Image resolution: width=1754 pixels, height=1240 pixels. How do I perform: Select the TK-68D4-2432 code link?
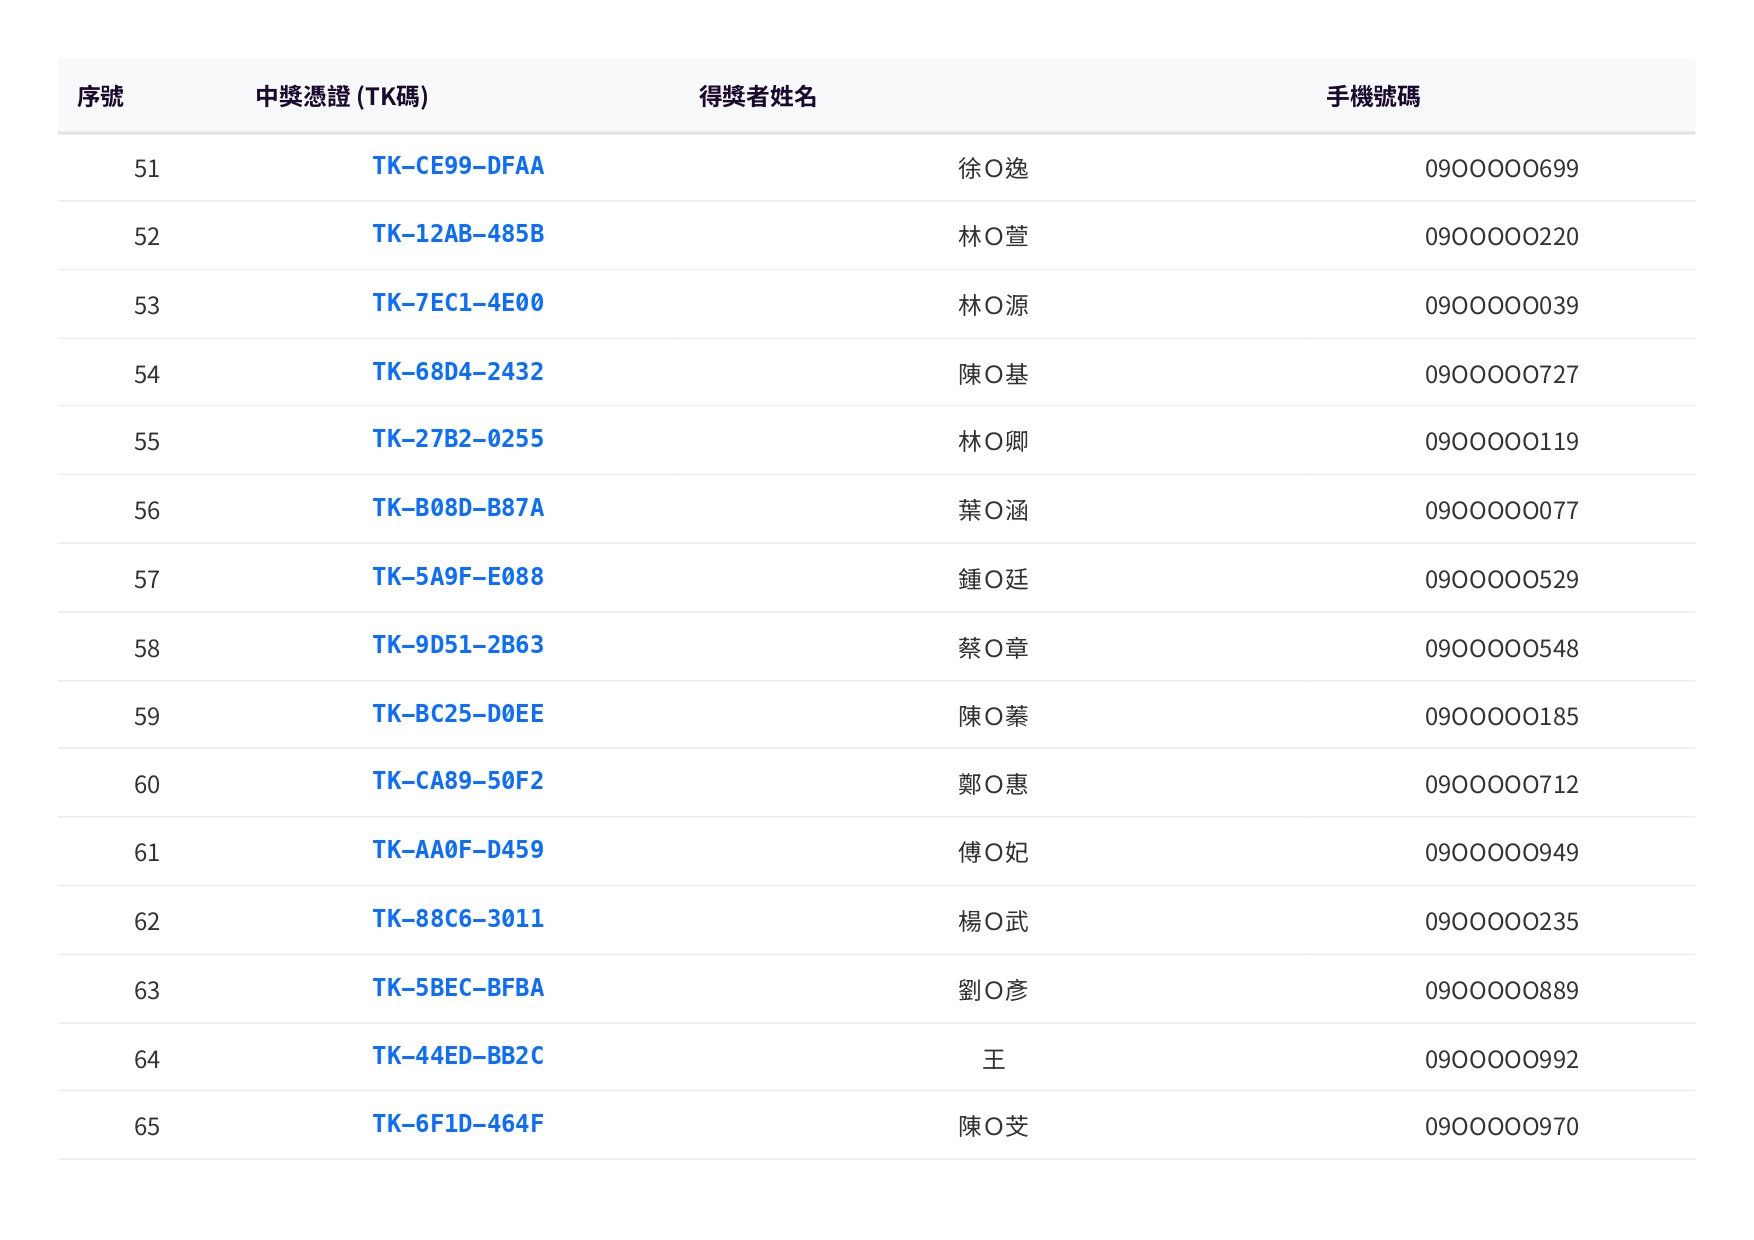click(458, 372)
